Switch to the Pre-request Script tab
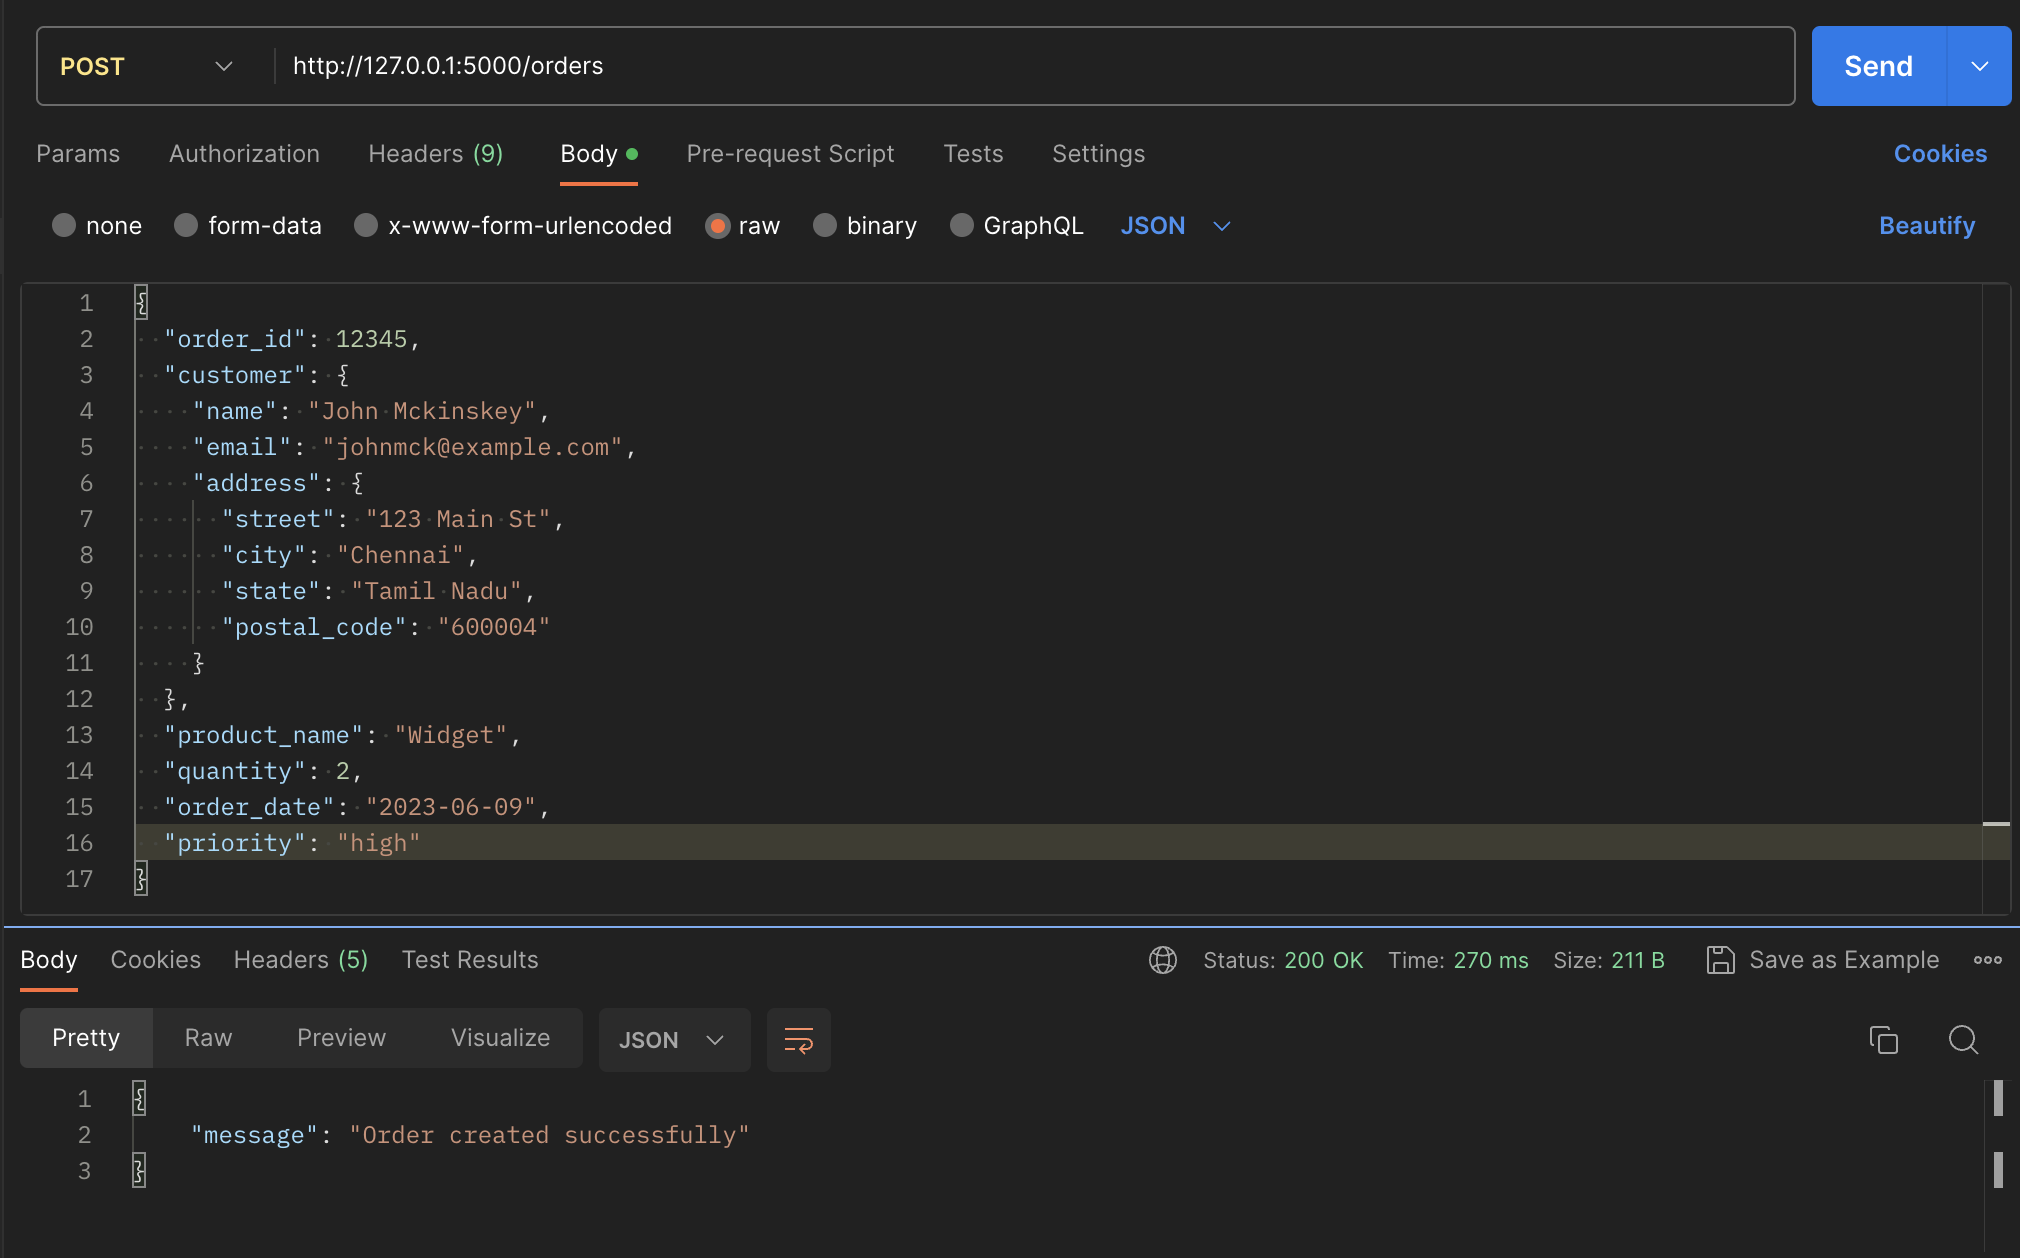This screenshot has width=2020, height=1258. point(790,154)
